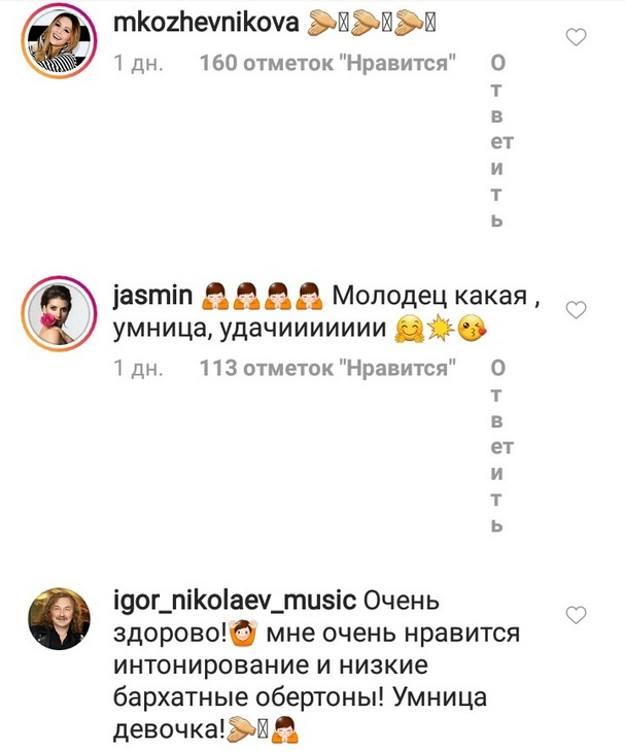Image resolution: width=625 pixels, height=752 pixels.
Task: Like the igor_nikolaev_music comment with the heart
Action: pyautogui.click(x=576, y=614)
